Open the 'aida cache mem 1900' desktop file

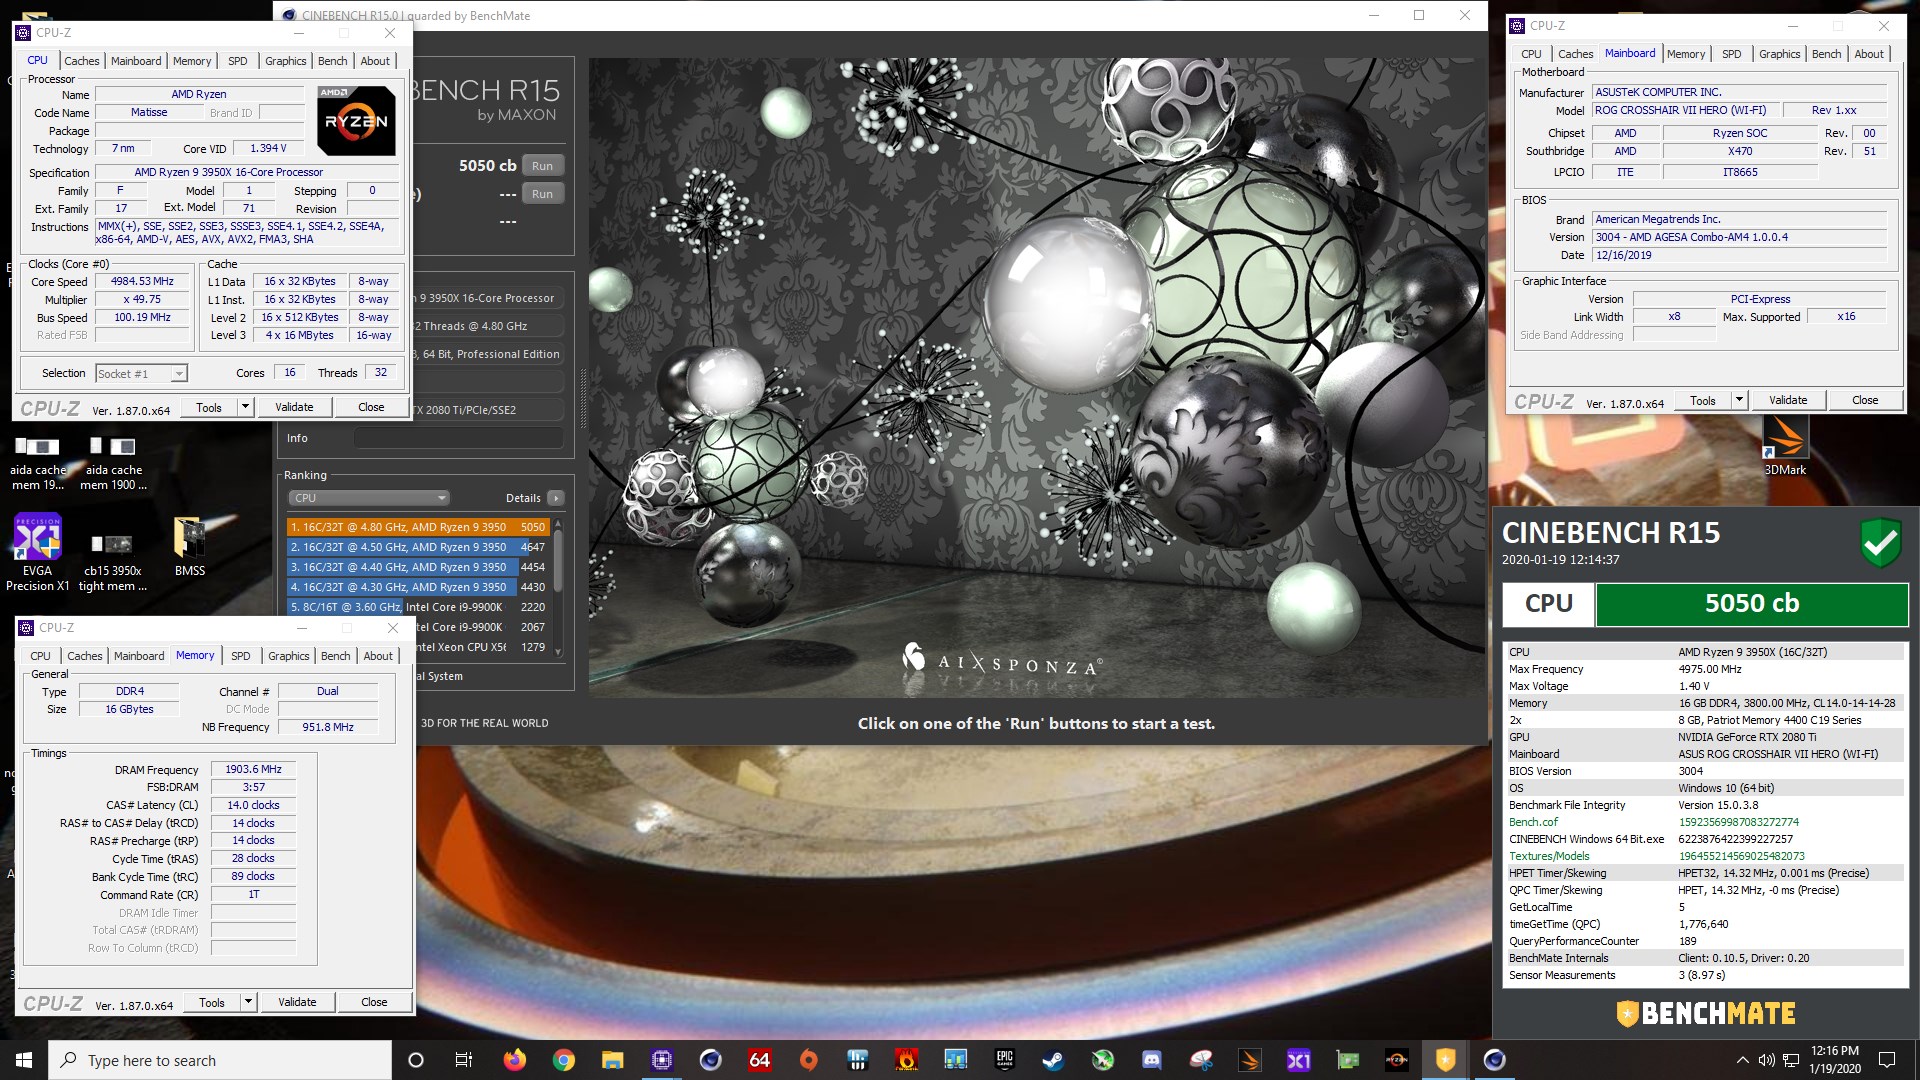(113, 463)
